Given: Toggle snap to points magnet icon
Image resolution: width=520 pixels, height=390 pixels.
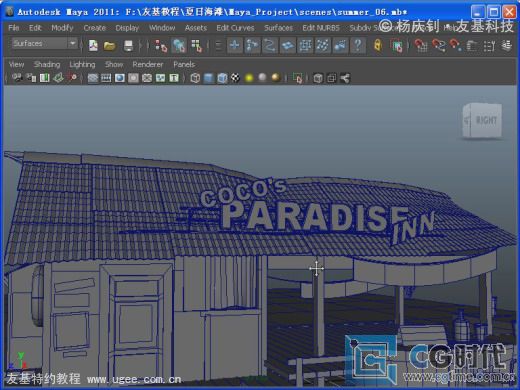Looking at the screenshot, I should [x=456, y=46].
